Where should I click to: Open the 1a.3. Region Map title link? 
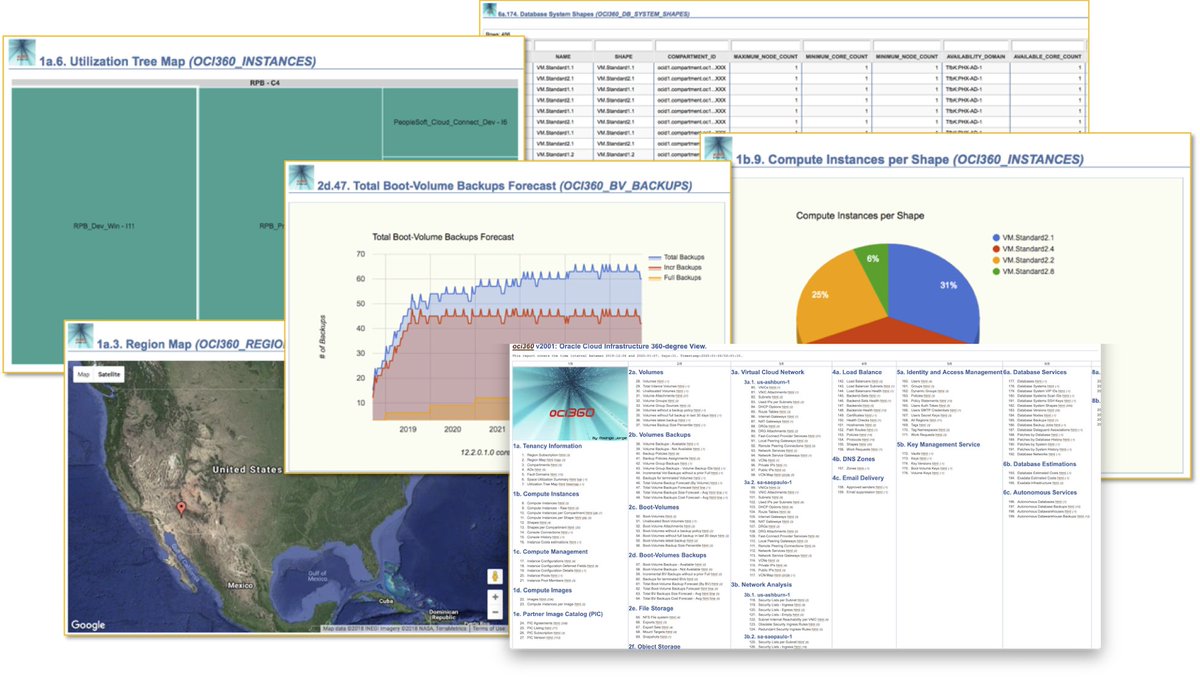tap(191, 346)
